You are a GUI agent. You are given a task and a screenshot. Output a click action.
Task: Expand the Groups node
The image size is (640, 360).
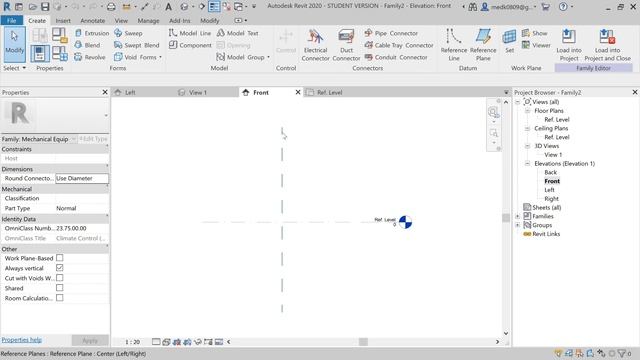(518, 225)
